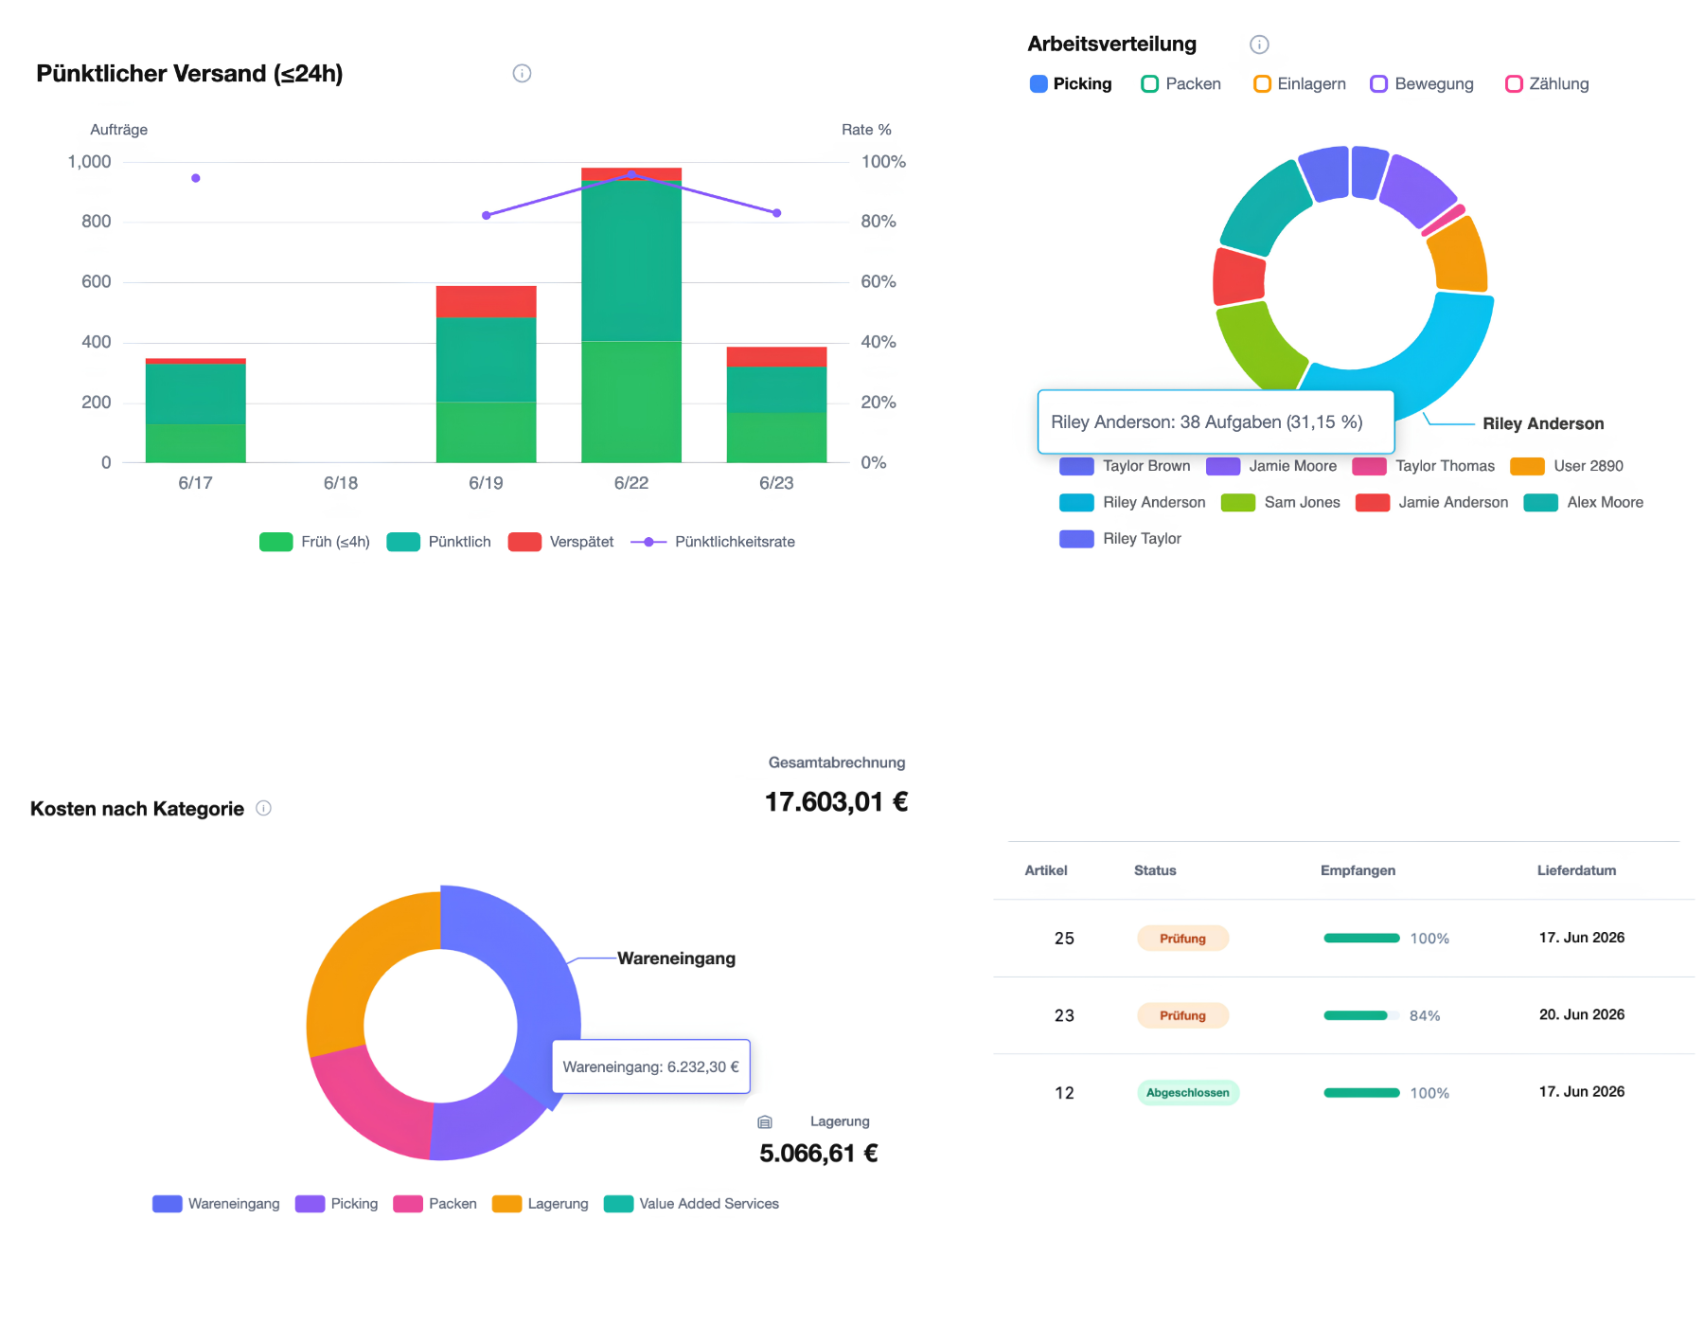Click the Abgeschlossen status badge
Image resolution: width=1704 pixels, height=1326 pixels.
pos(1188,1093)
